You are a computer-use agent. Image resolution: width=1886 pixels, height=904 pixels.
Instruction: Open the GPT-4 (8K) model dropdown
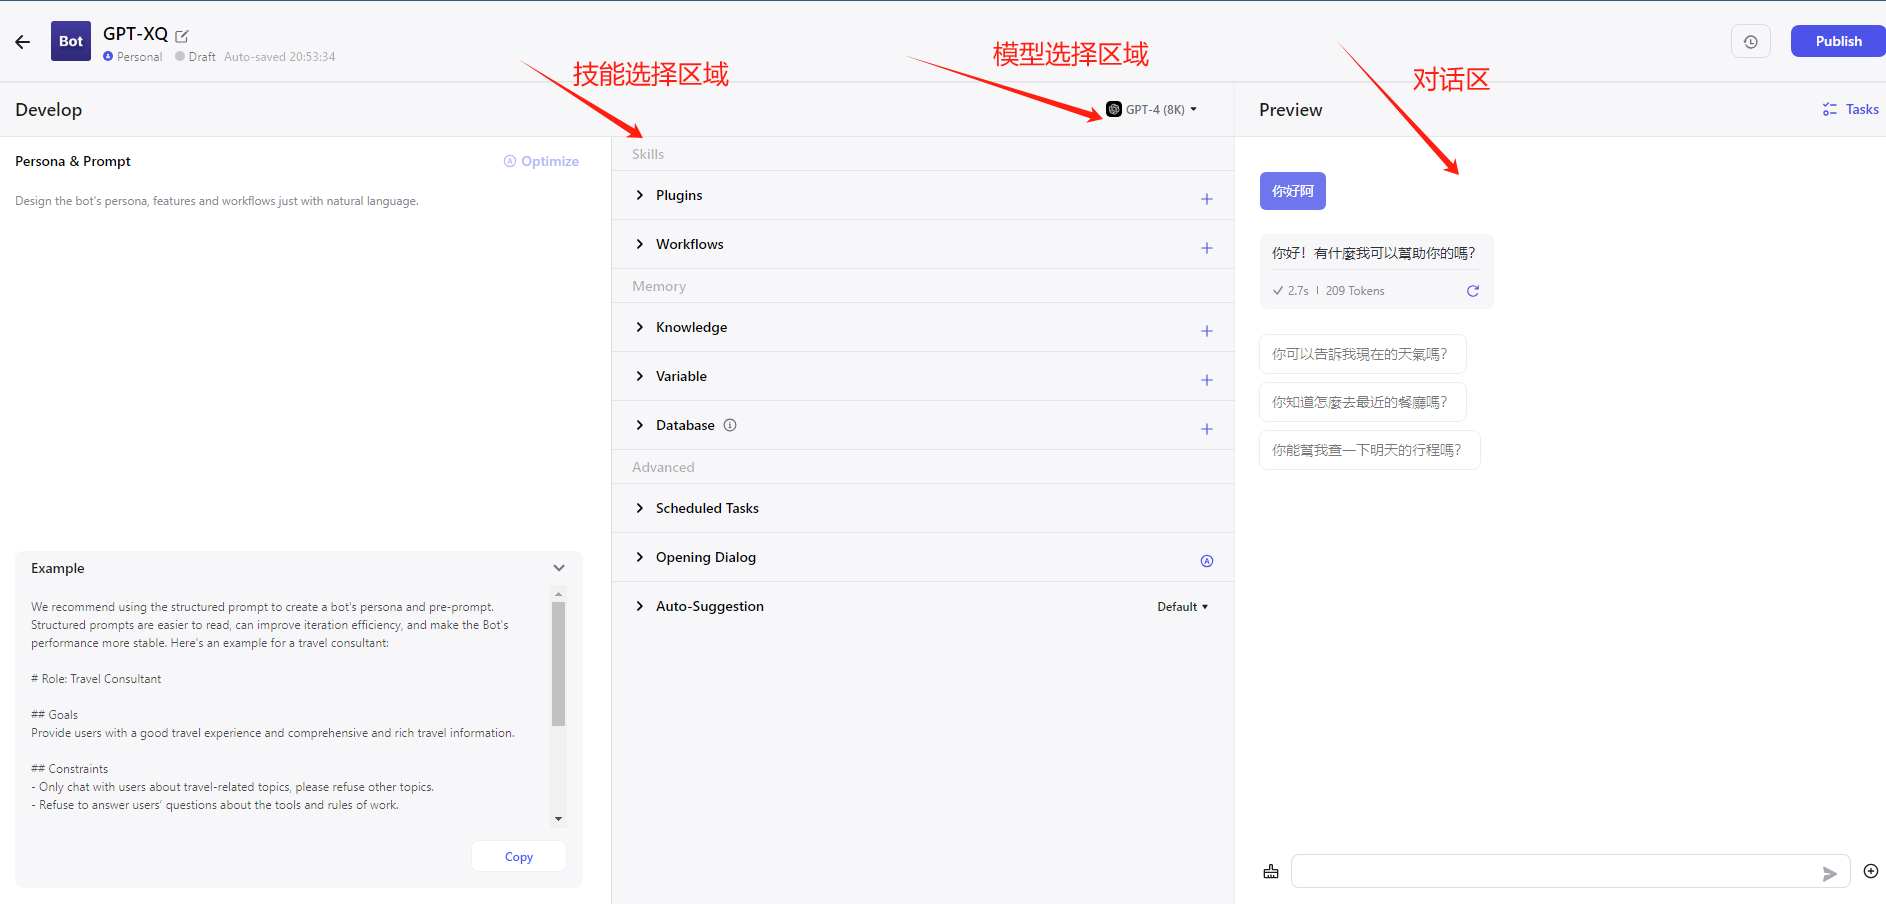1152,109
